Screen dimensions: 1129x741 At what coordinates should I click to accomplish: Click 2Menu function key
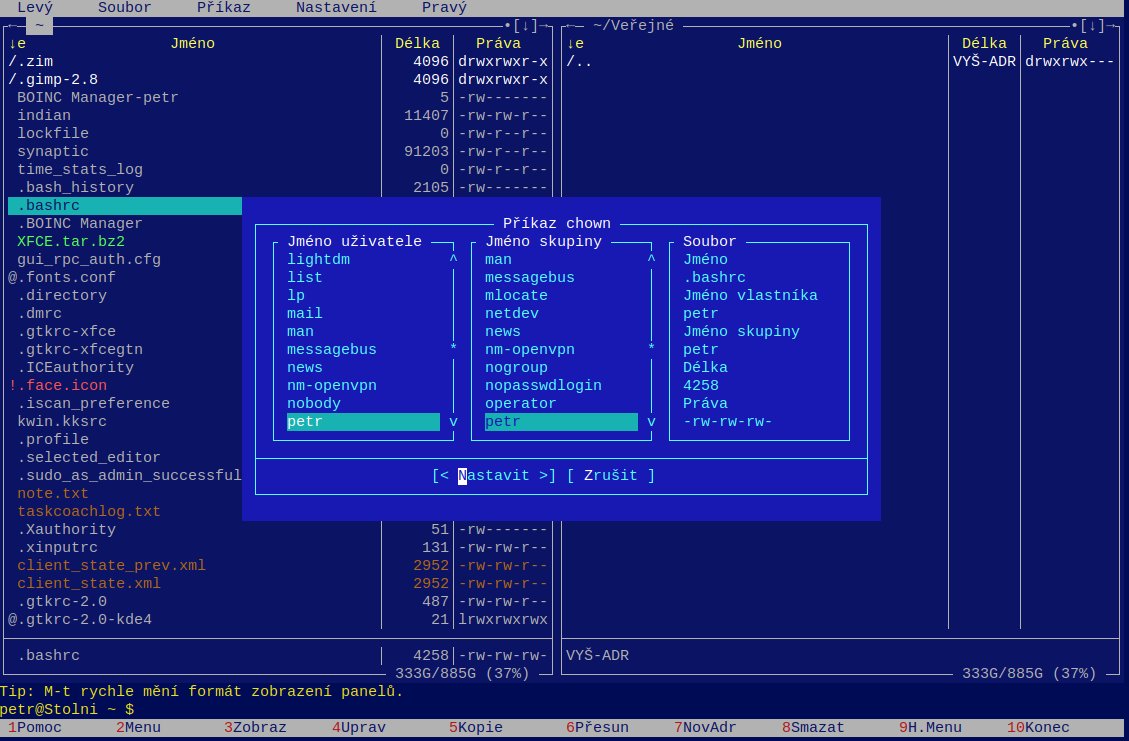138,727
